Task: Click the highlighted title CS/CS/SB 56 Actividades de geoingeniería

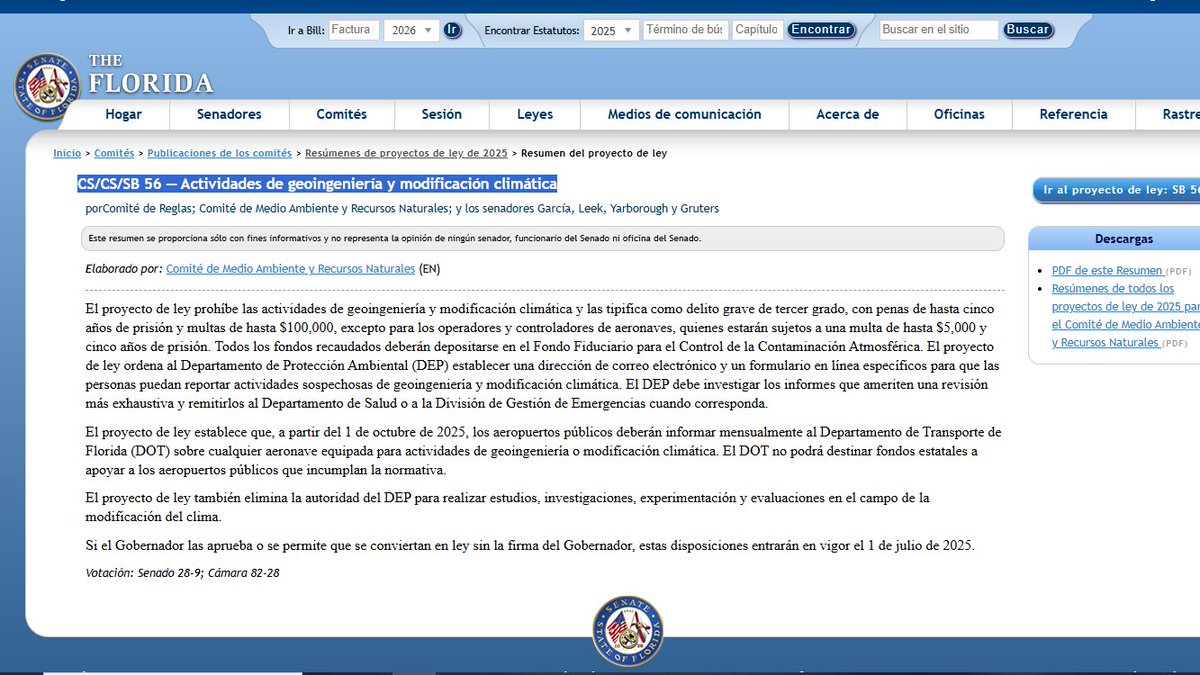Action: [x=317, y=184]
